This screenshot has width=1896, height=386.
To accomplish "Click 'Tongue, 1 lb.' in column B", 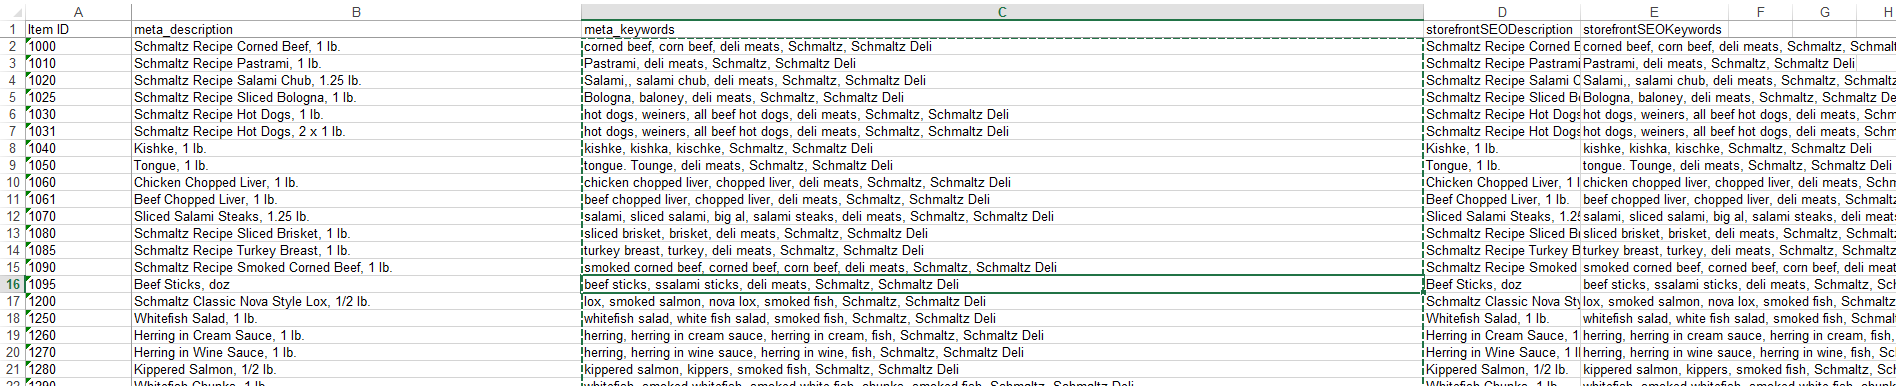I will 356,165.
